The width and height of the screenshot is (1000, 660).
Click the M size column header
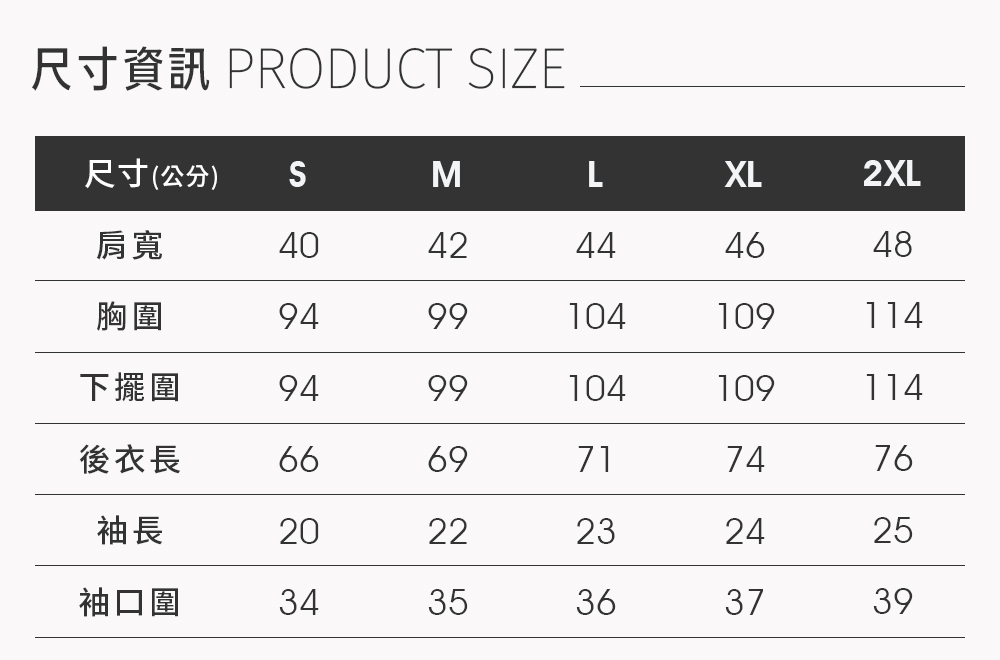point(446,174)
